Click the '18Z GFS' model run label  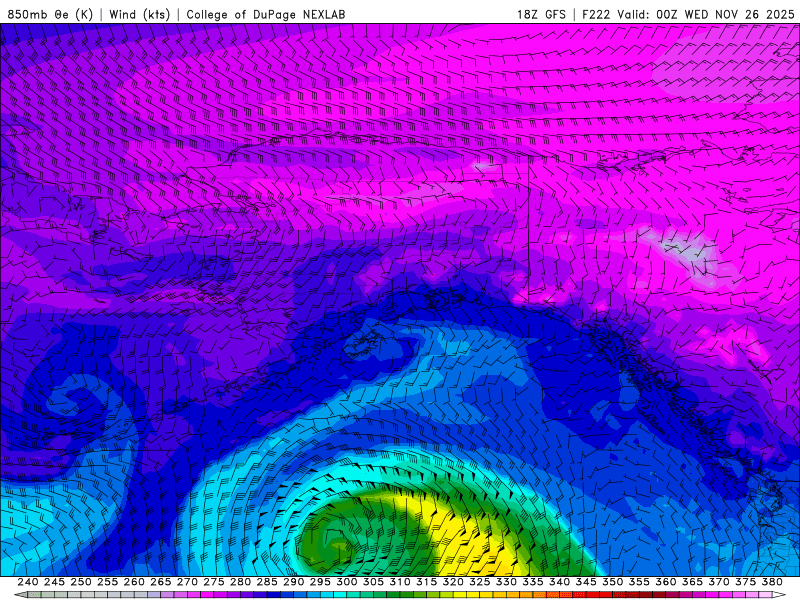(541, 14)
